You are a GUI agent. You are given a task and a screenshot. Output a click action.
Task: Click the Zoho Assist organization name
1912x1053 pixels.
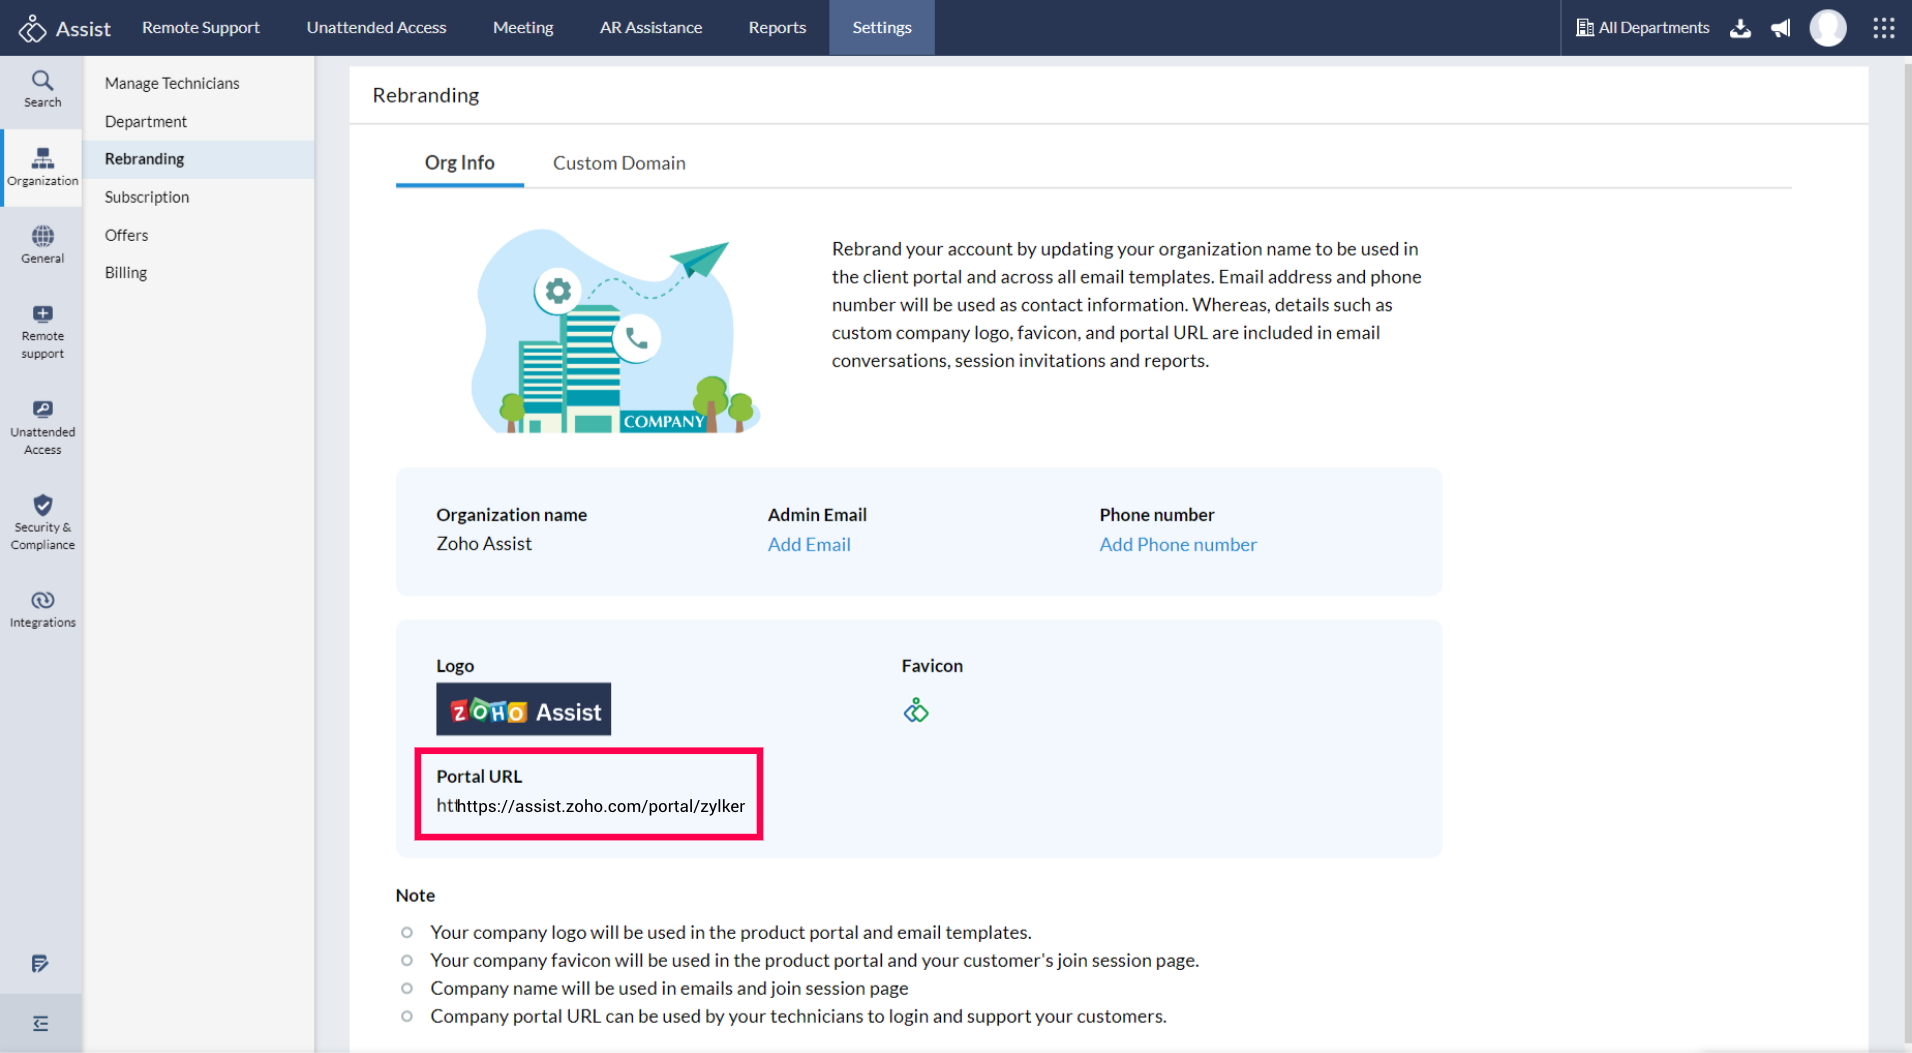(484, 543)
